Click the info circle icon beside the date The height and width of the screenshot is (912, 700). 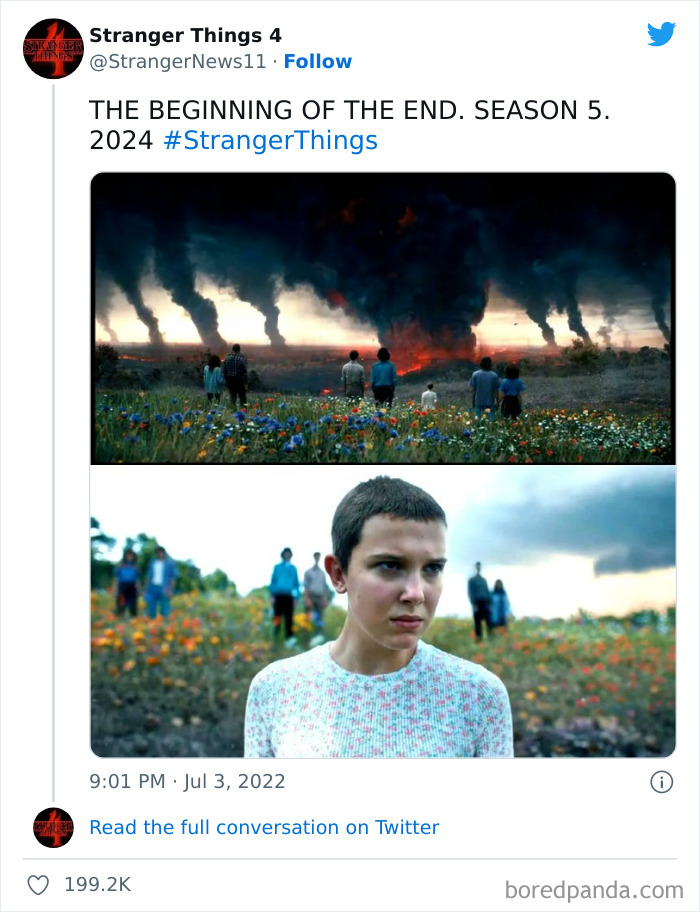(x=661, y=782)
